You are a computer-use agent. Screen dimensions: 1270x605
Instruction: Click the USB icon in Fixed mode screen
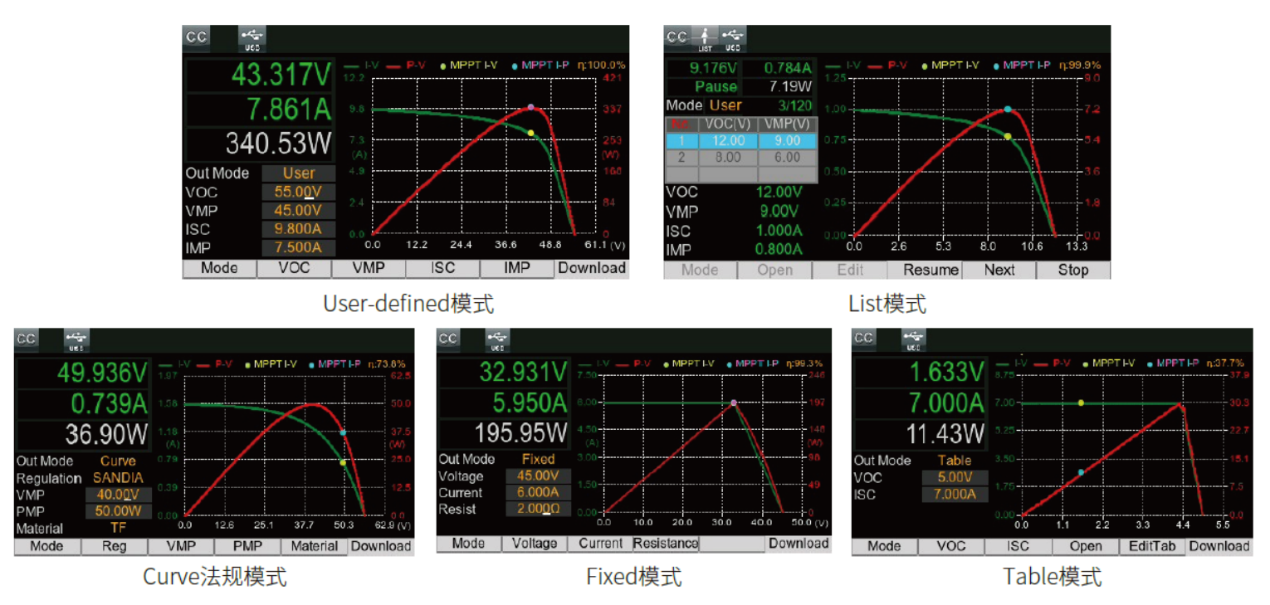point(499,339)
